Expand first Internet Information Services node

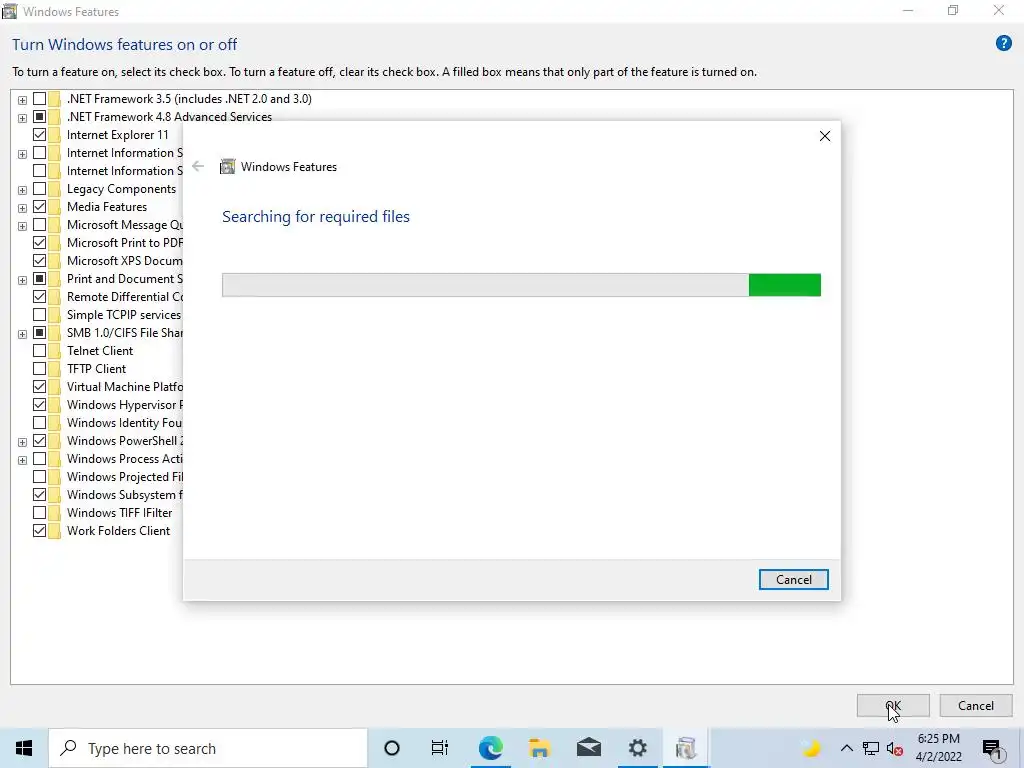coord(22,154)
